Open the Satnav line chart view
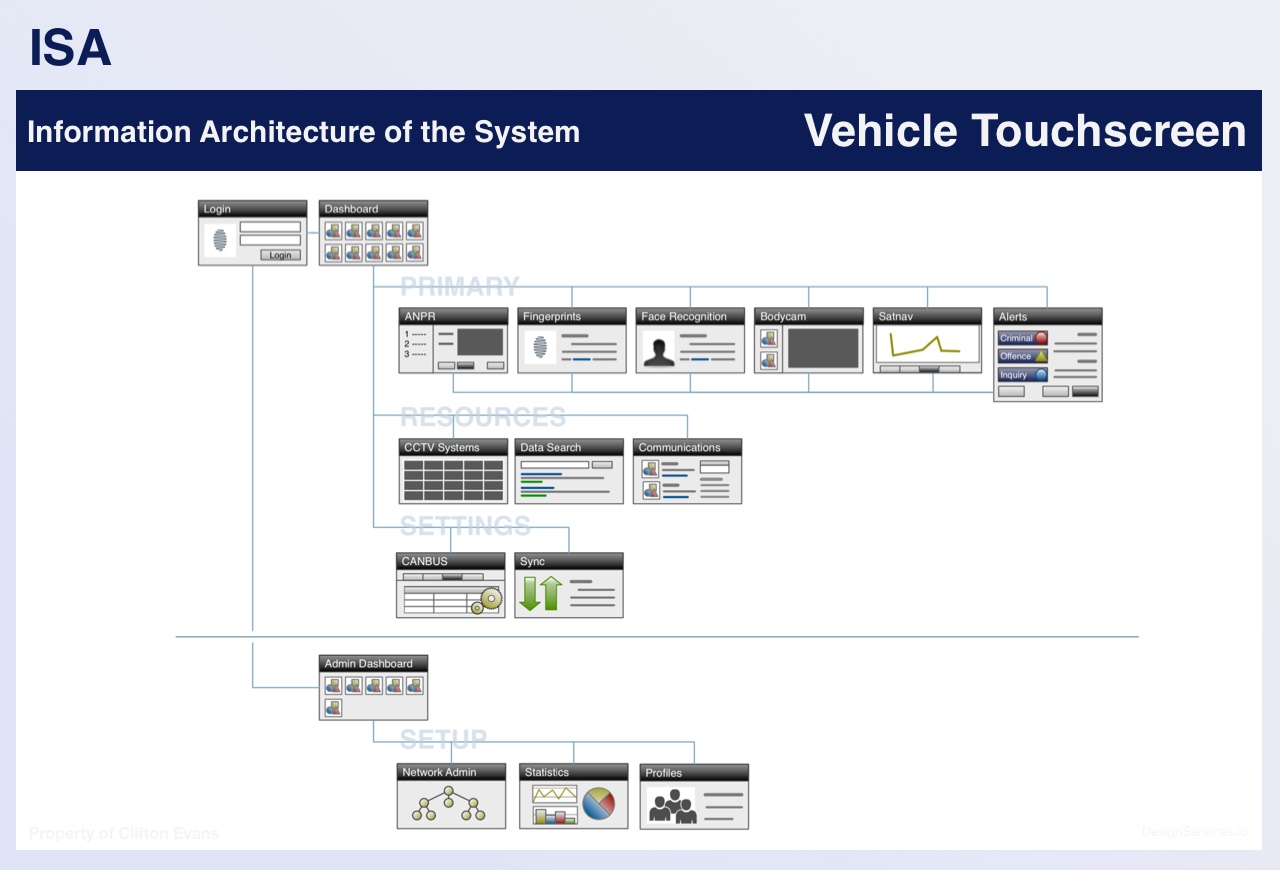1280x870 pixels. tap(925, 345)
